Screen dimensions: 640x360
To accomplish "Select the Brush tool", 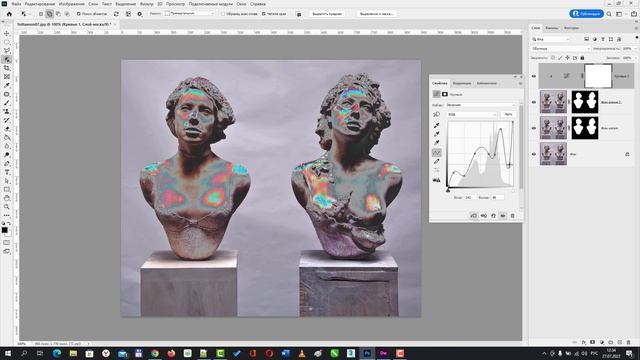I will click(x=7, y=103).
